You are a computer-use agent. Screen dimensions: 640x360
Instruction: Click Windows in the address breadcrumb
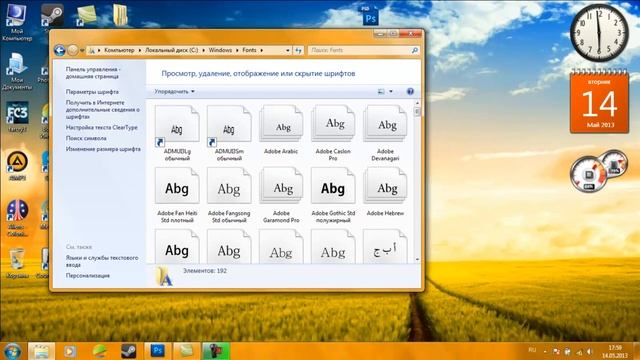tap(220, 50)
